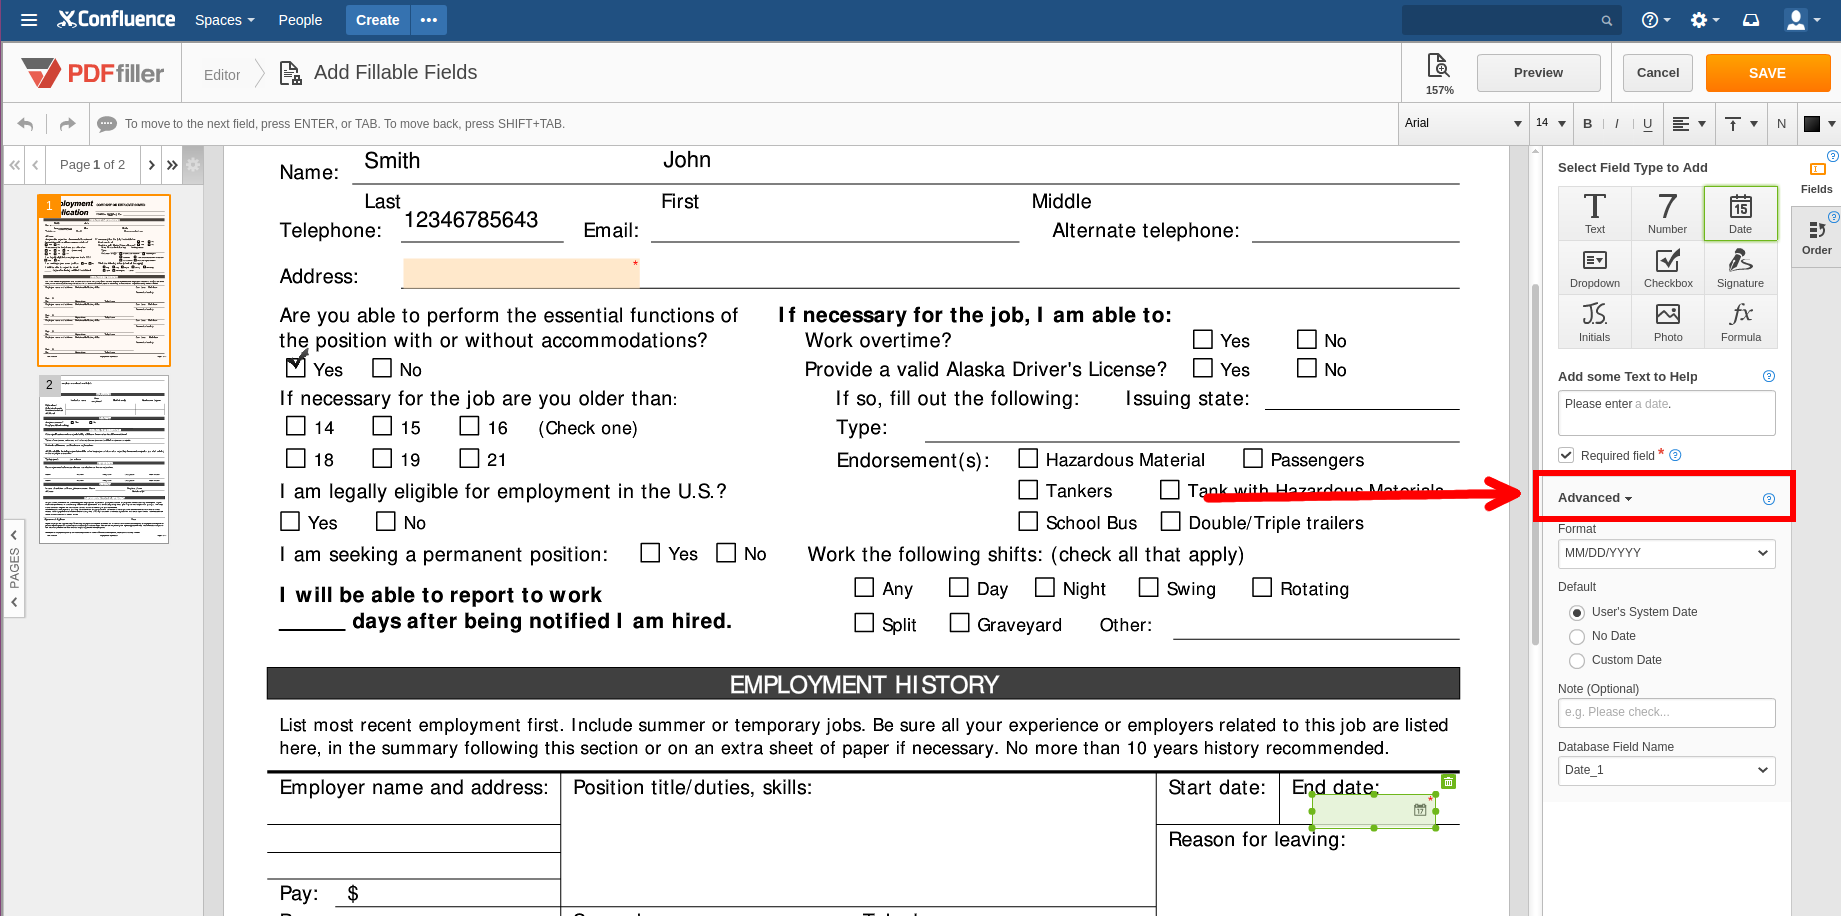Select the Text field type
Screen dimensions: 1841x916
point(1594,213)
